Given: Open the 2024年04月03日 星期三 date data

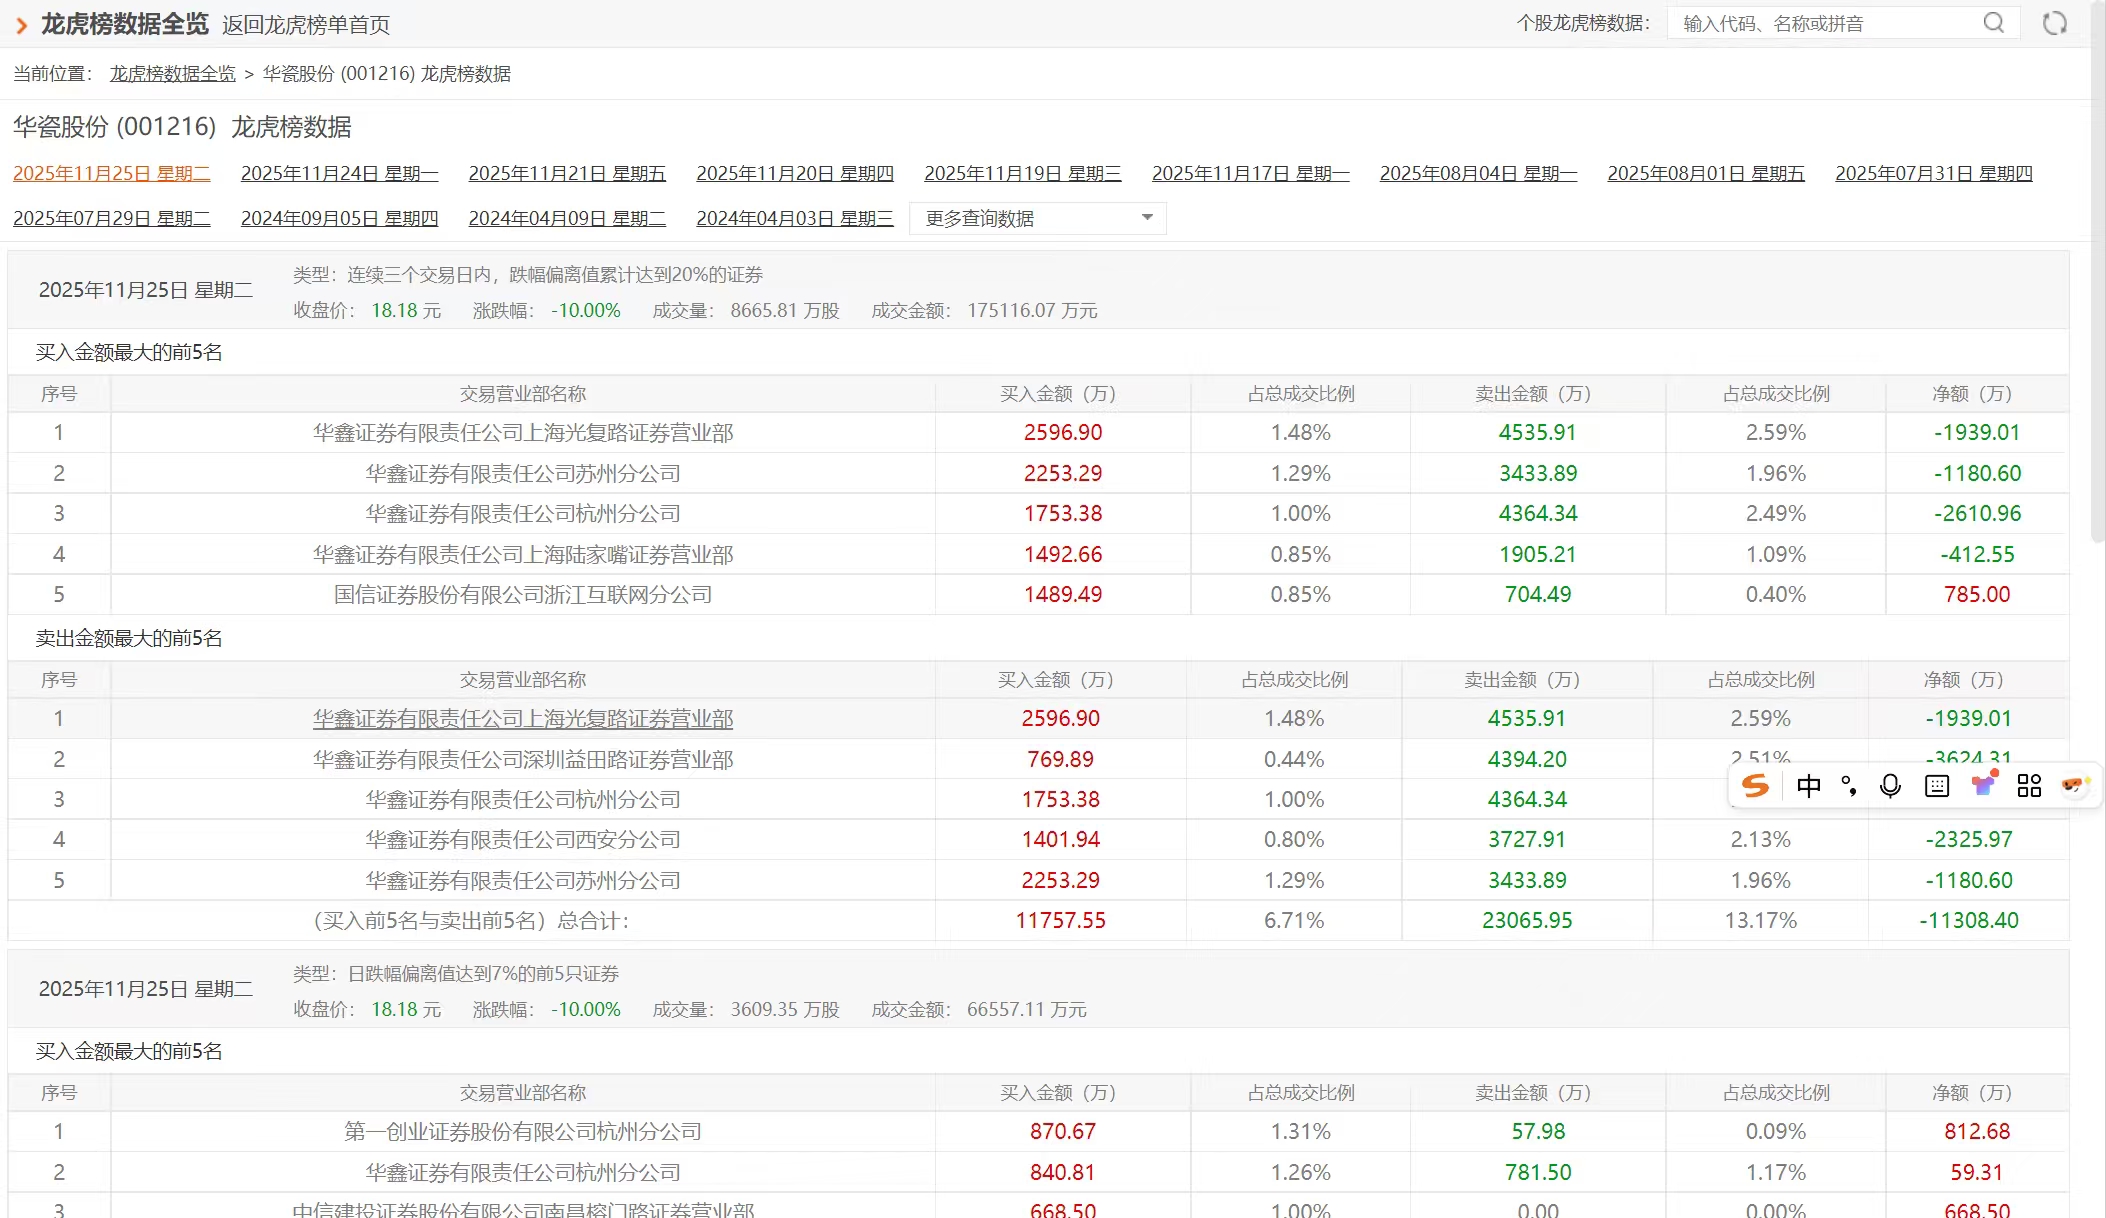Looking at the screenshot, I should (794, 218).
